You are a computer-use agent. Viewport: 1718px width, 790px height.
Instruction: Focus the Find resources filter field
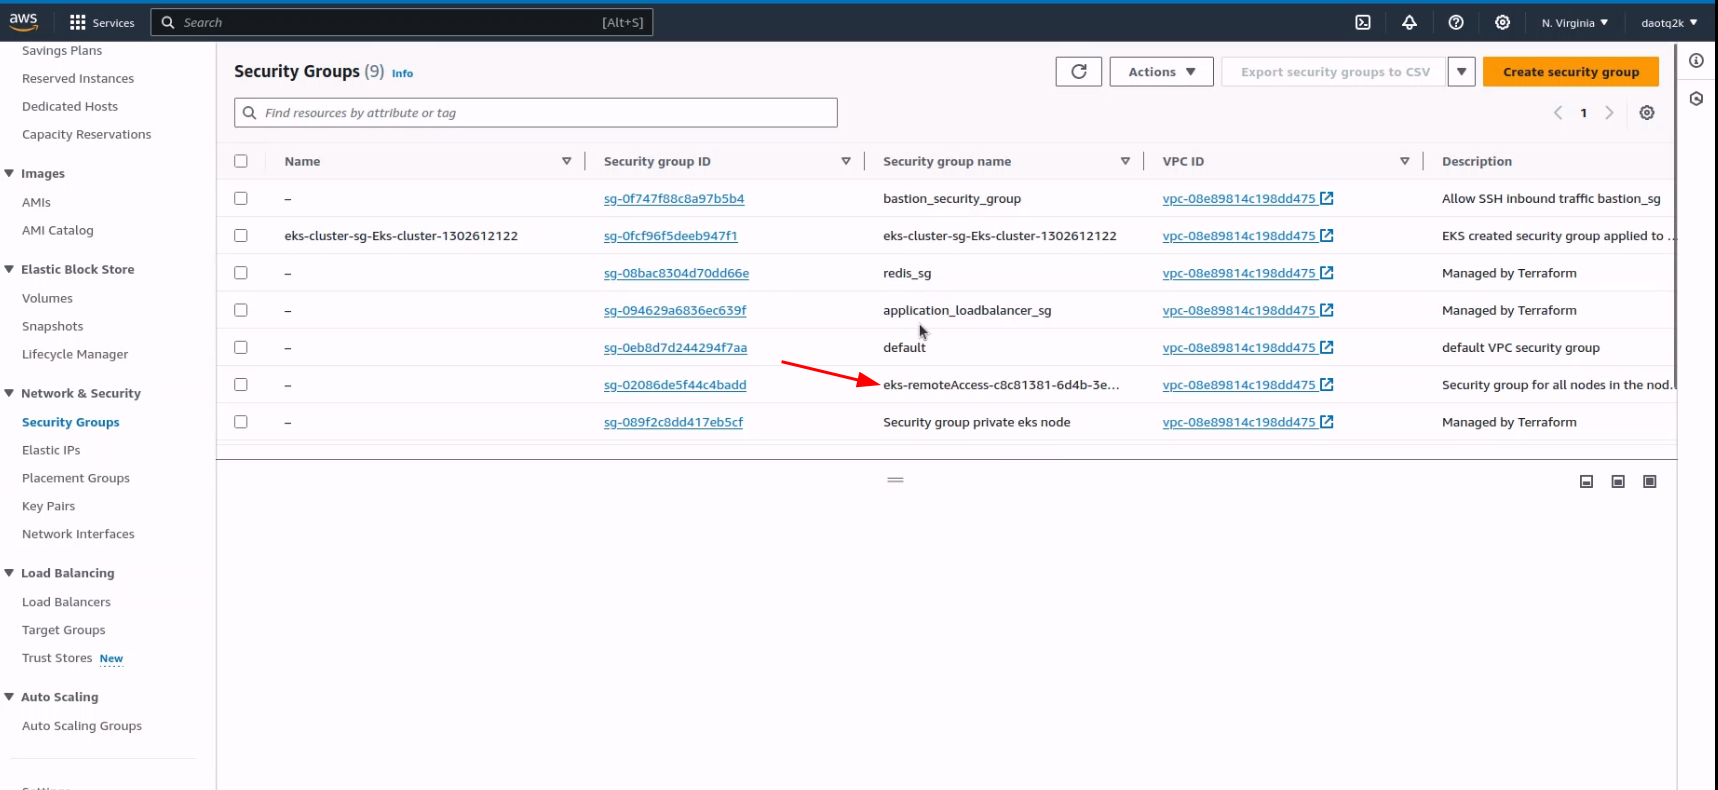click(535, 113)
